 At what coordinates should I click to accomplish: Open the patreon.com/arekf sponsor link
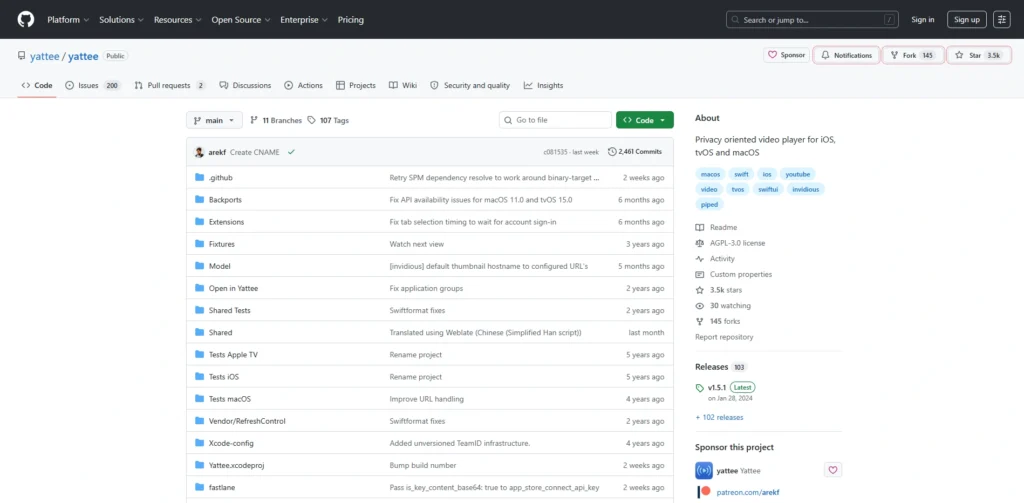pyautogui.click(x=748, y=493)
